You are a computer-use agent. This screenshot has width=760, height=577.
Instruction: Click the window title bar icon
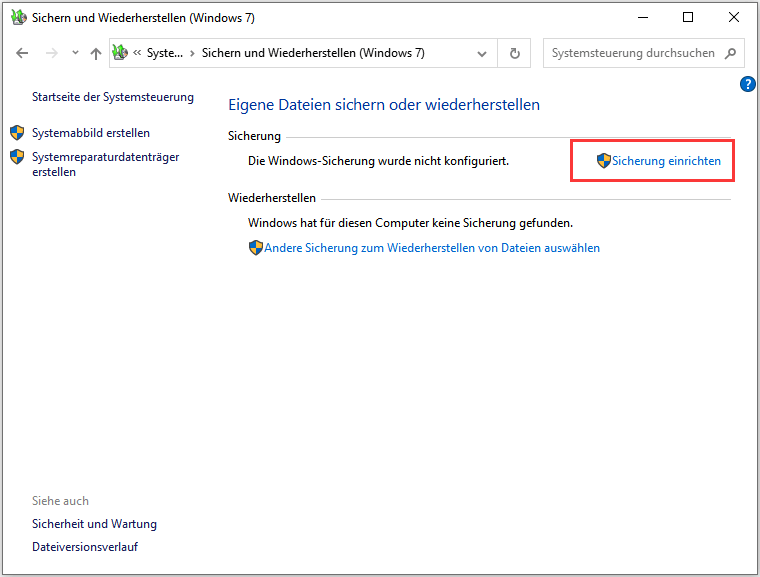click(x=18, y=17)
